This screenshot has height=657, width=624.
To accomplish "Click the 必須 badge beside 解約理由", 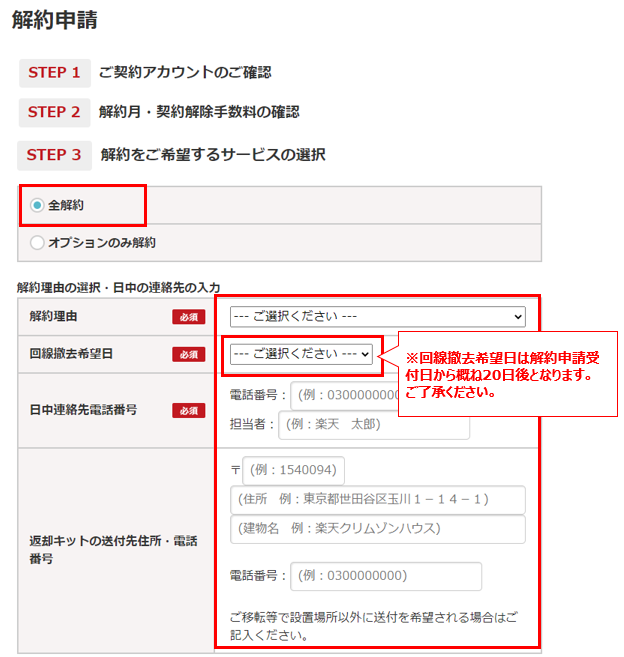I will click(188, 317).
